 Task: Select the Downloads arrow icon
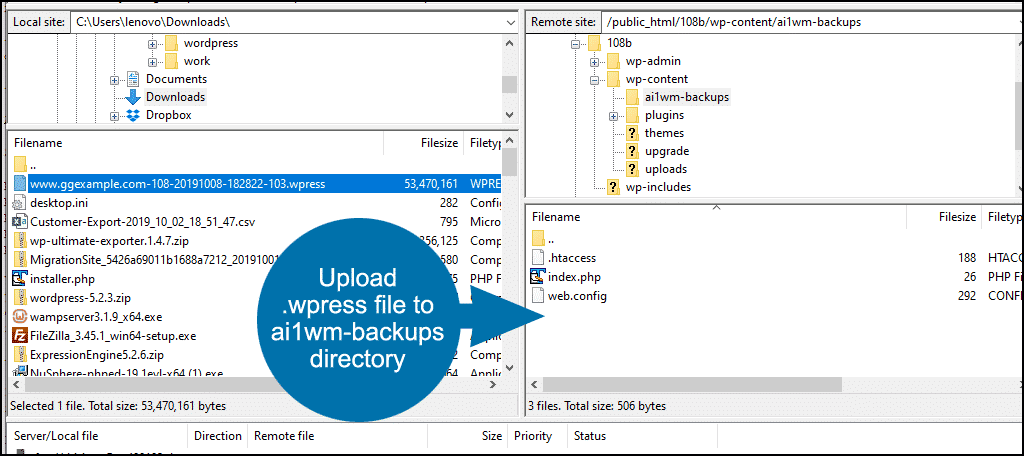(x=133, y=97)
